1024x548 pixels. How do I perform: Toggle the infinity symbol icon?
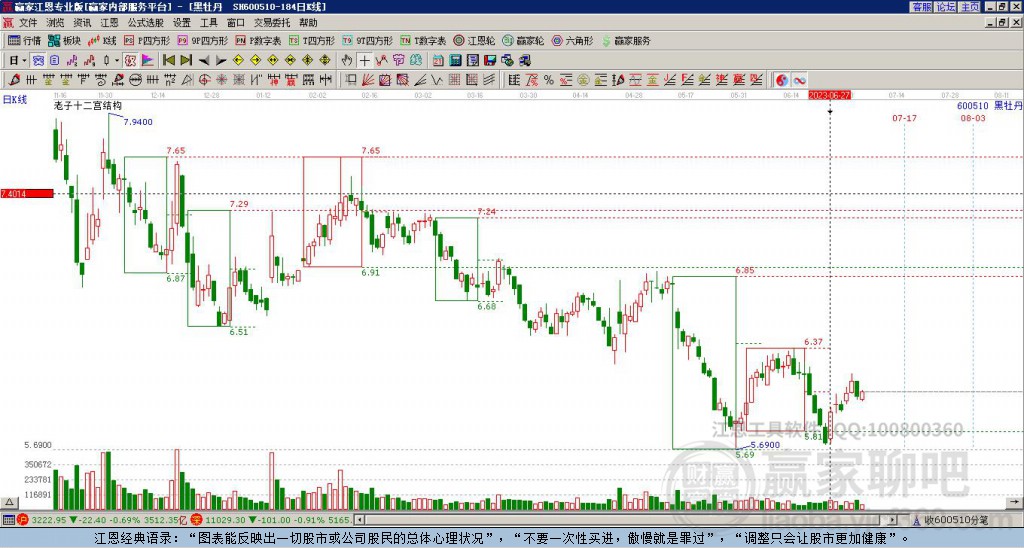click(x=799, y=80)
